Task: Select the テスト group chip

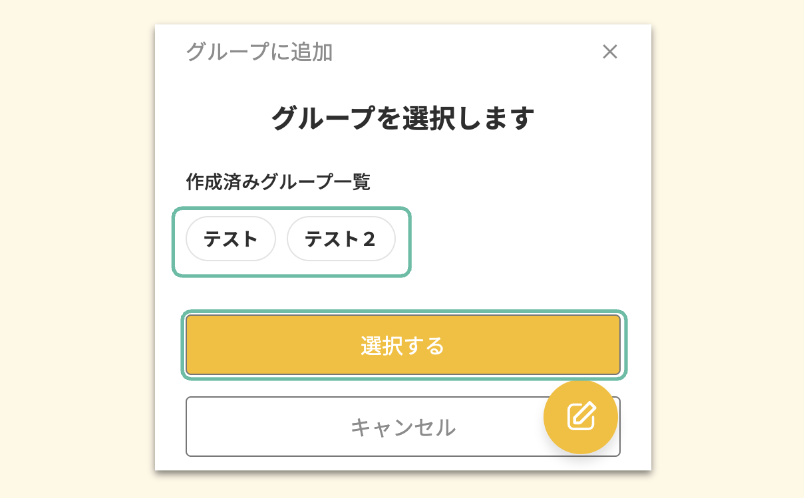Action: tap(231, 239)
